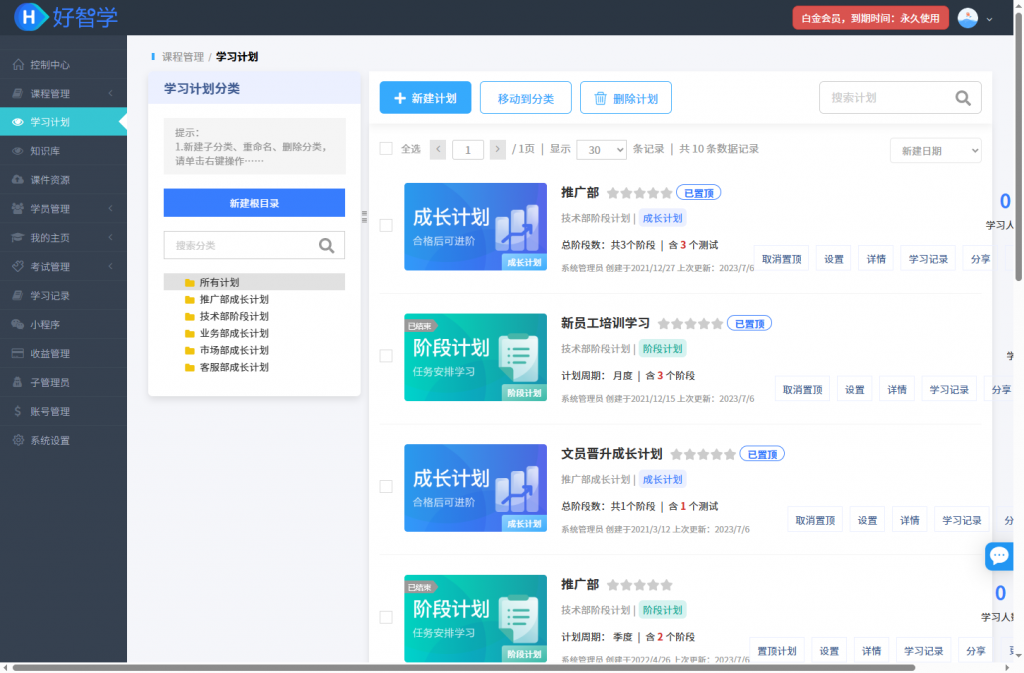This screenshot has width=1024, height=673.
Task: Click the star rating of 文员晋升成长计划
Action: click(703, 454)
